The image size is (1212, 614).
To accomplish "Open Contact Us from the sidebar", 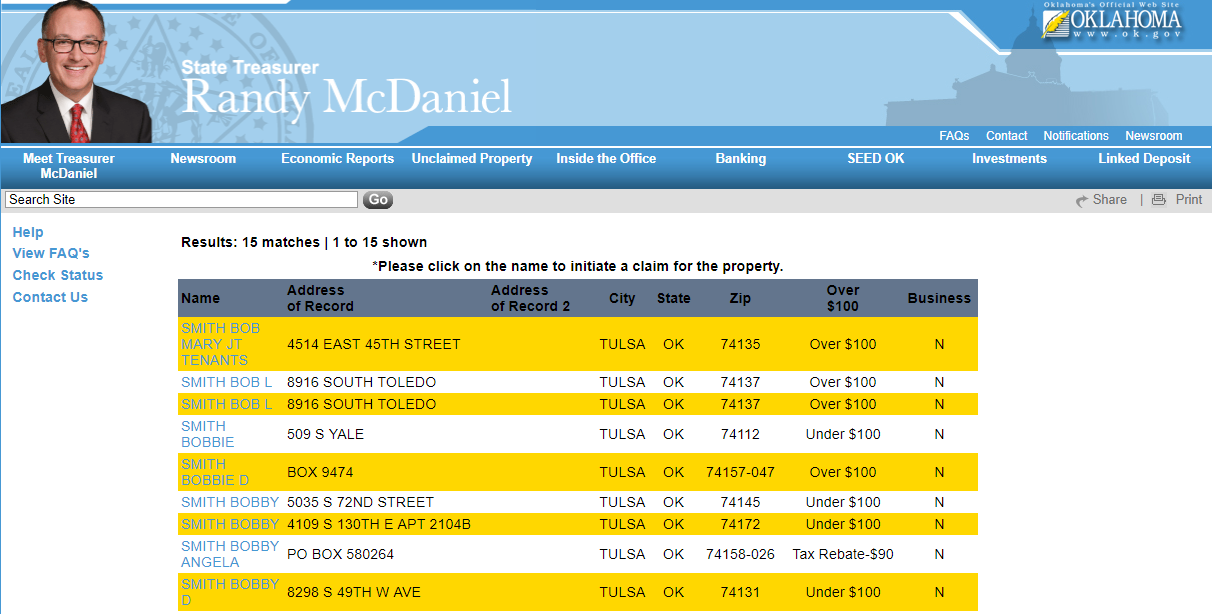I will [x=50, y=297].
